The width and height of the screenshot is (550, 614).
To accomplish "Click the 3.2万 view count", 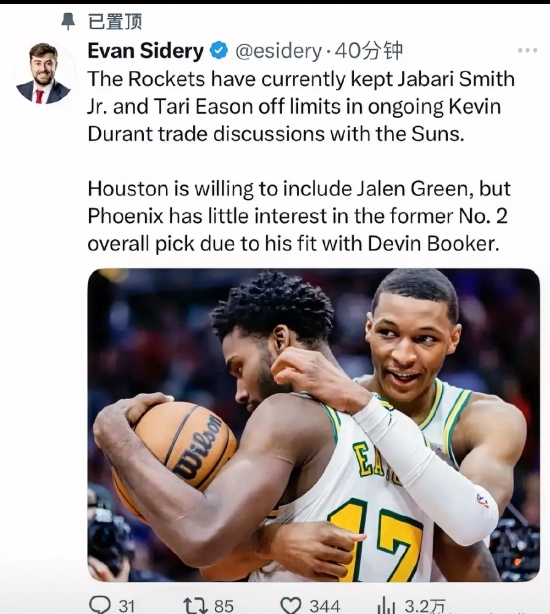I will click(x=424, y=605).
